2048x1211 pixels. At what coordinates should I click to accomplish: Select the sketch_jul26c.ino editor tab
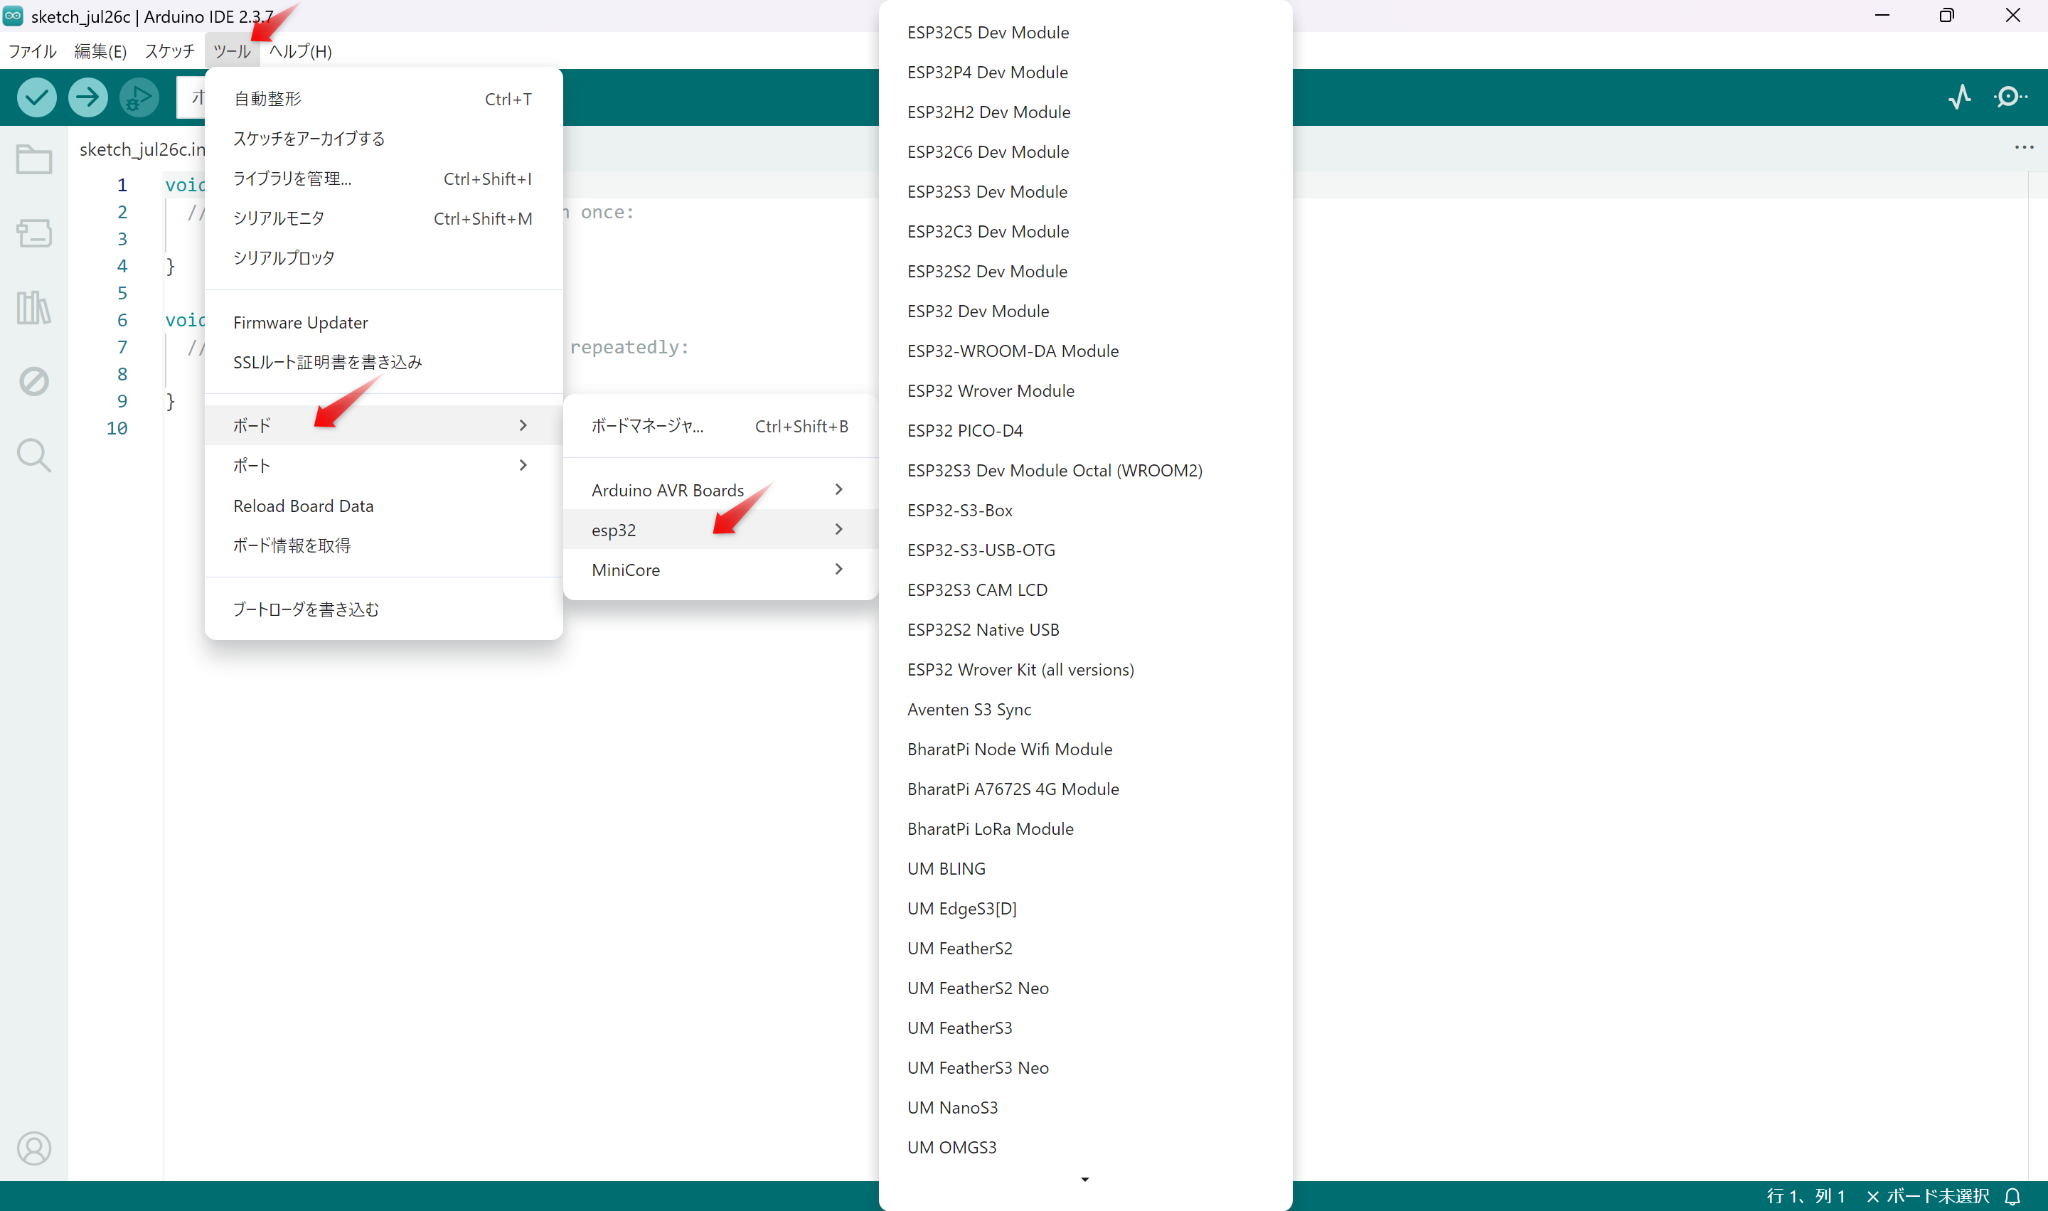(x=142, y=149)
